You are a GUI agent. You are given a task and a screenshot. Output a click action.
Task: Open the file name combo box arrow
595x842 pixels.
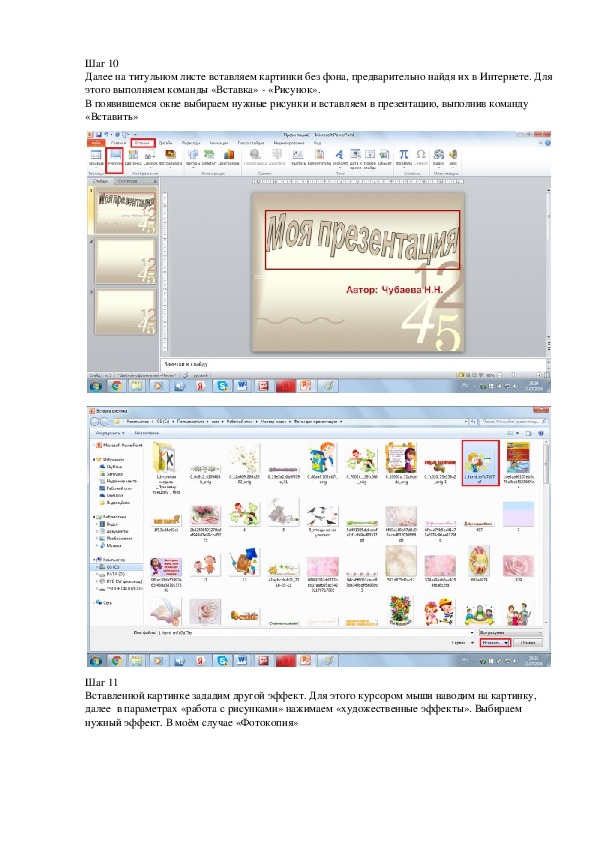(472, 633)
